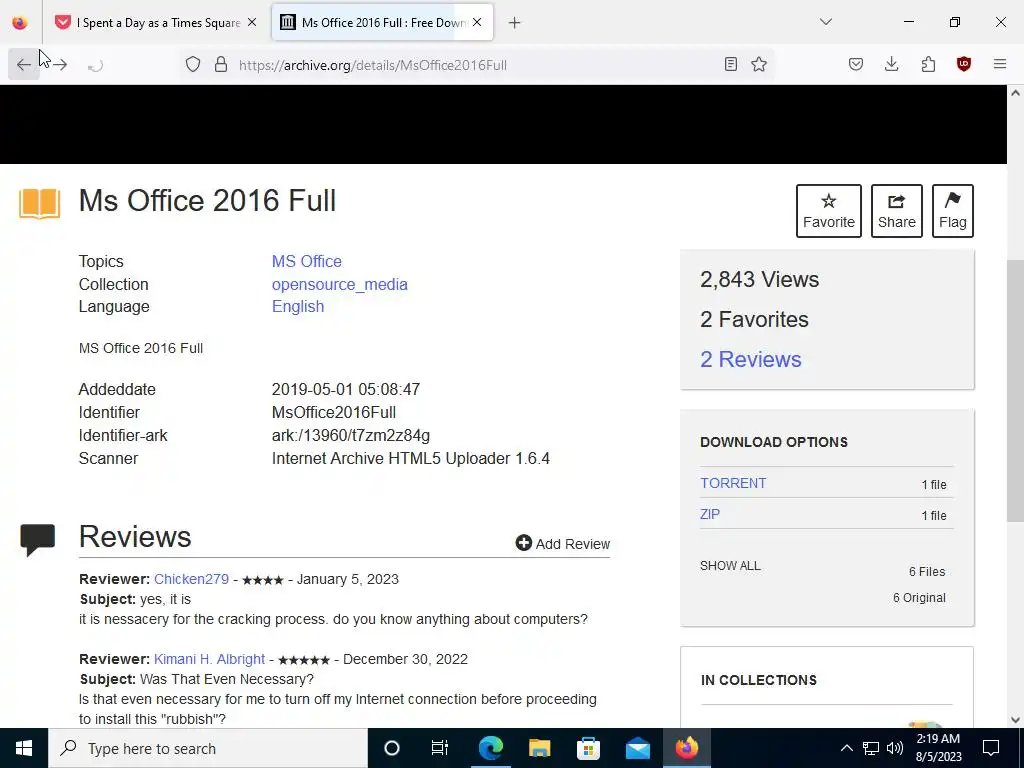Click the volume speaker tray icon
Viewport: 1024px width, 768px height.
point(895,748)
